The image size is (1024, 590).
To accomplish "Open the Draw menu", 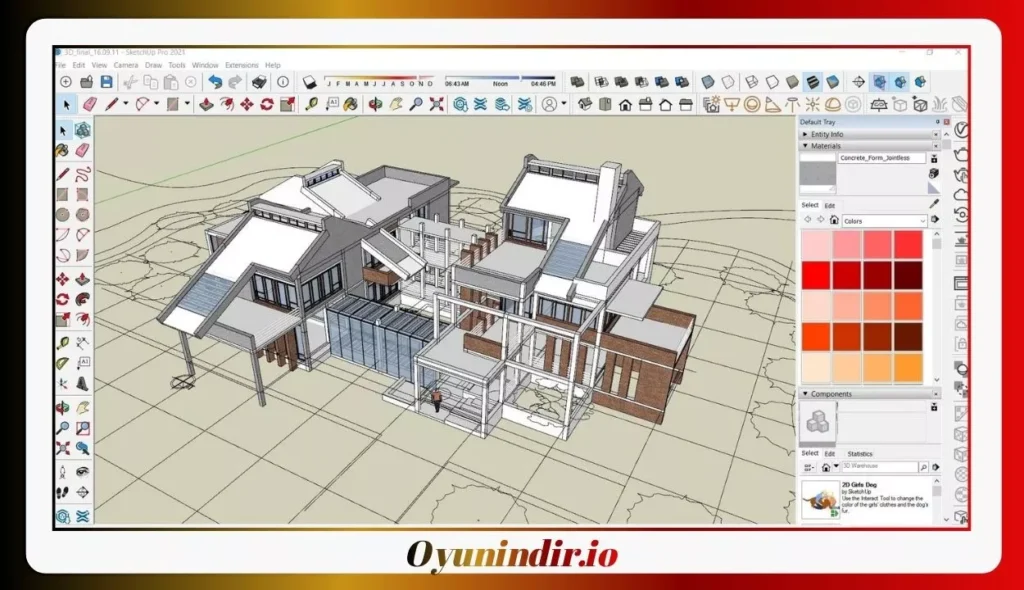I will [x=153, y=65].
